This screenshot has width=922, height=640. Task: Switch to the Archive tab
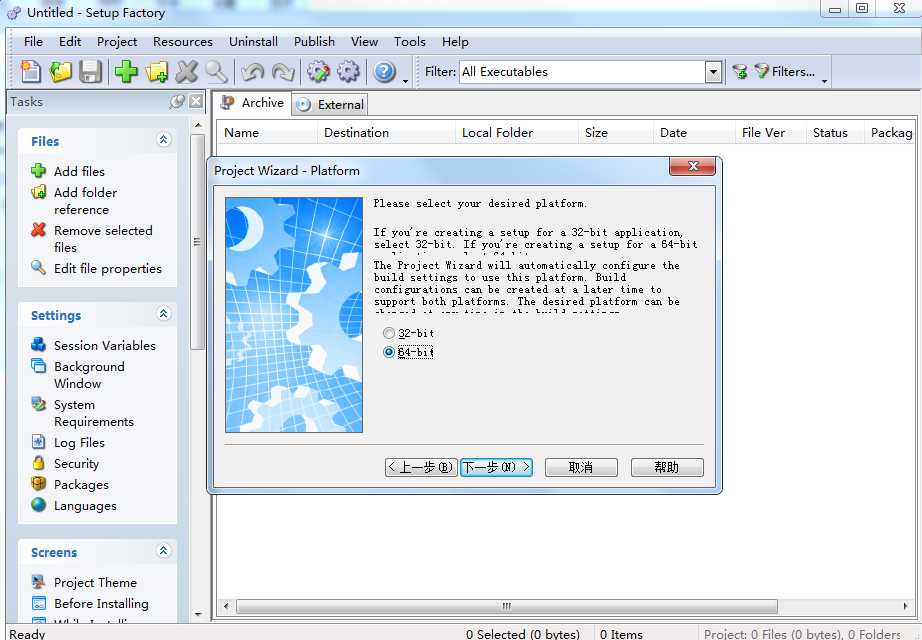pyautogui.click(x=252, y=102)
